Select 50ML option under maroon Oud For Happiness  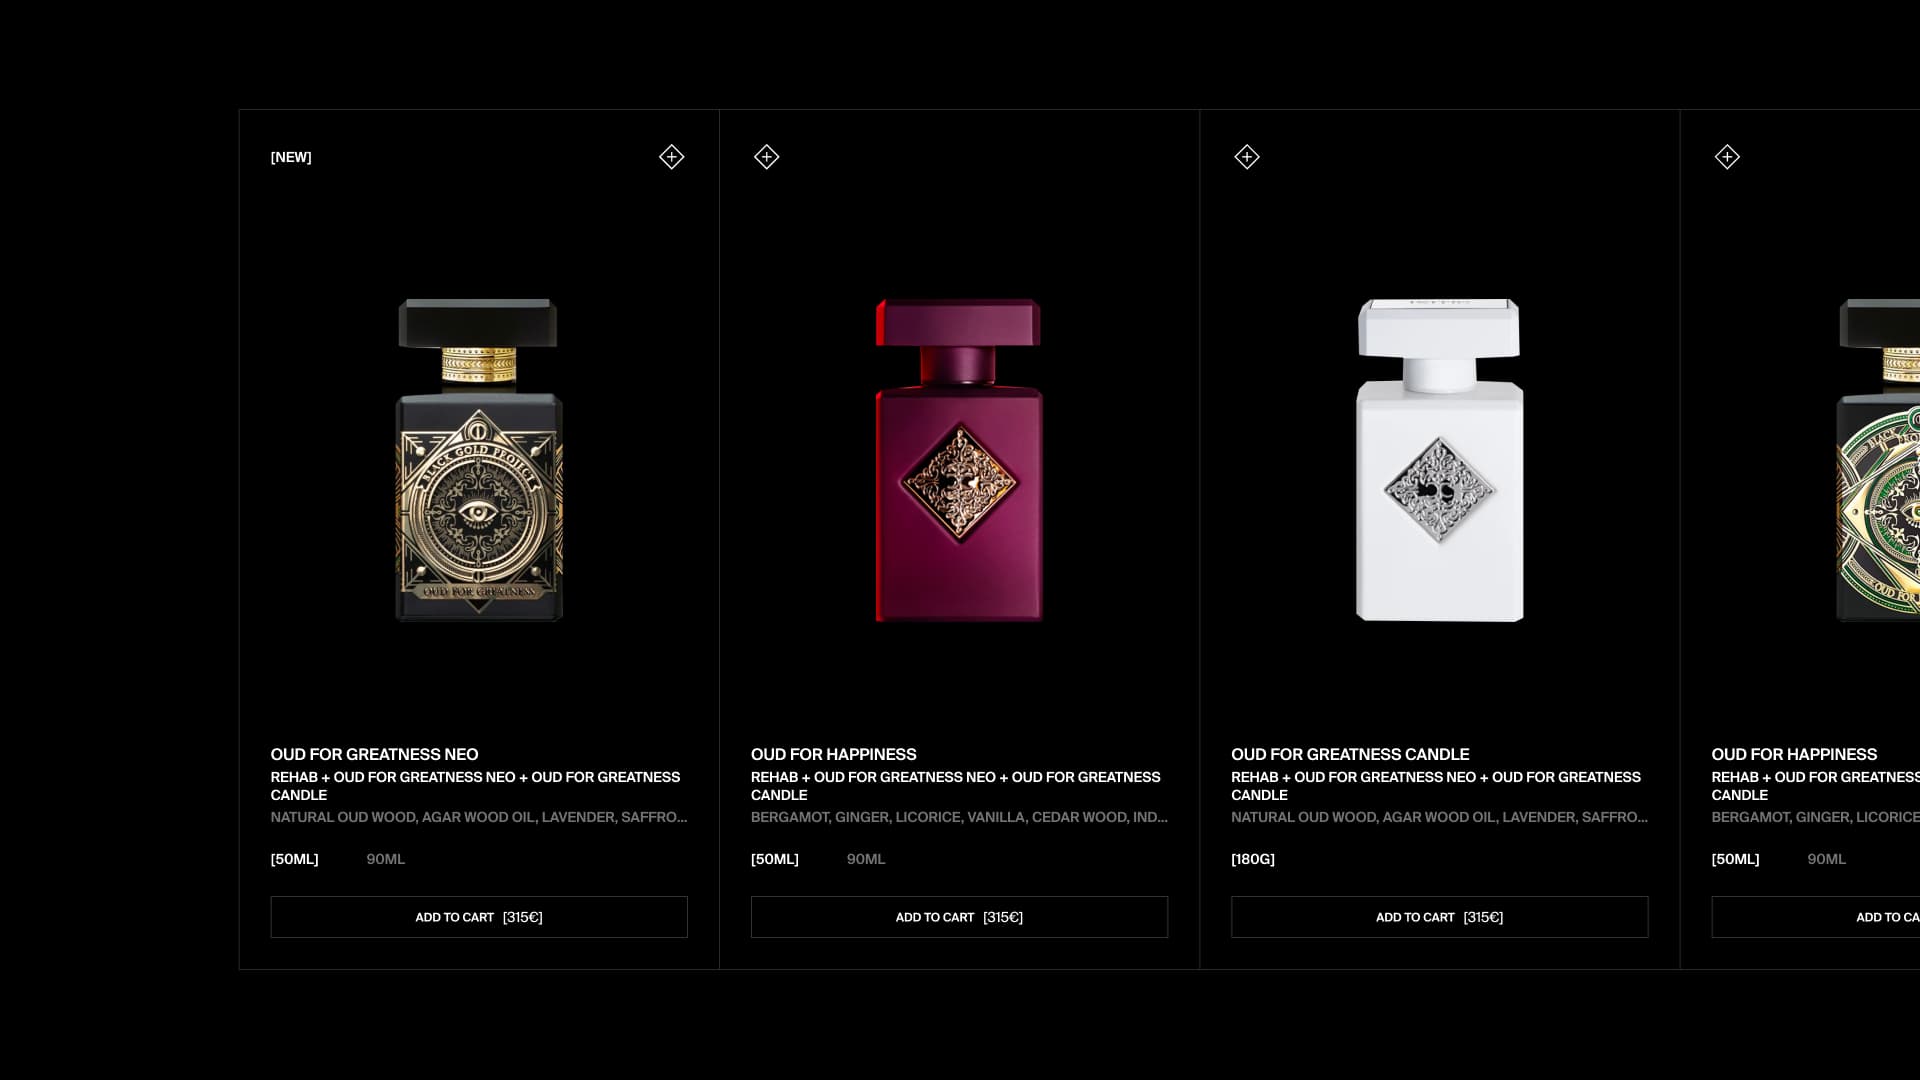(x=775, y=859)
